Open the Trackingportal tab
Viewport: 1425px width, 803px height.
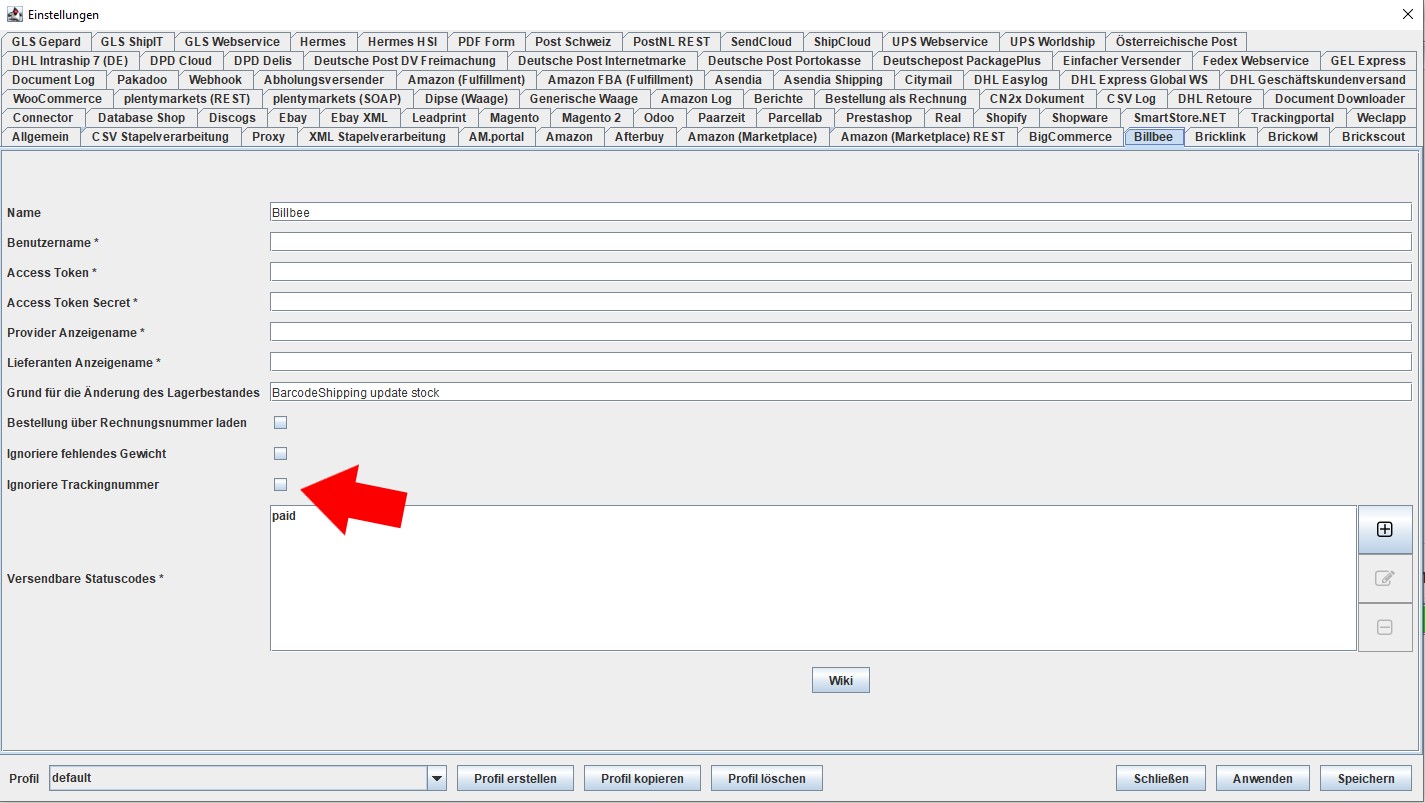coord(1292,118)
